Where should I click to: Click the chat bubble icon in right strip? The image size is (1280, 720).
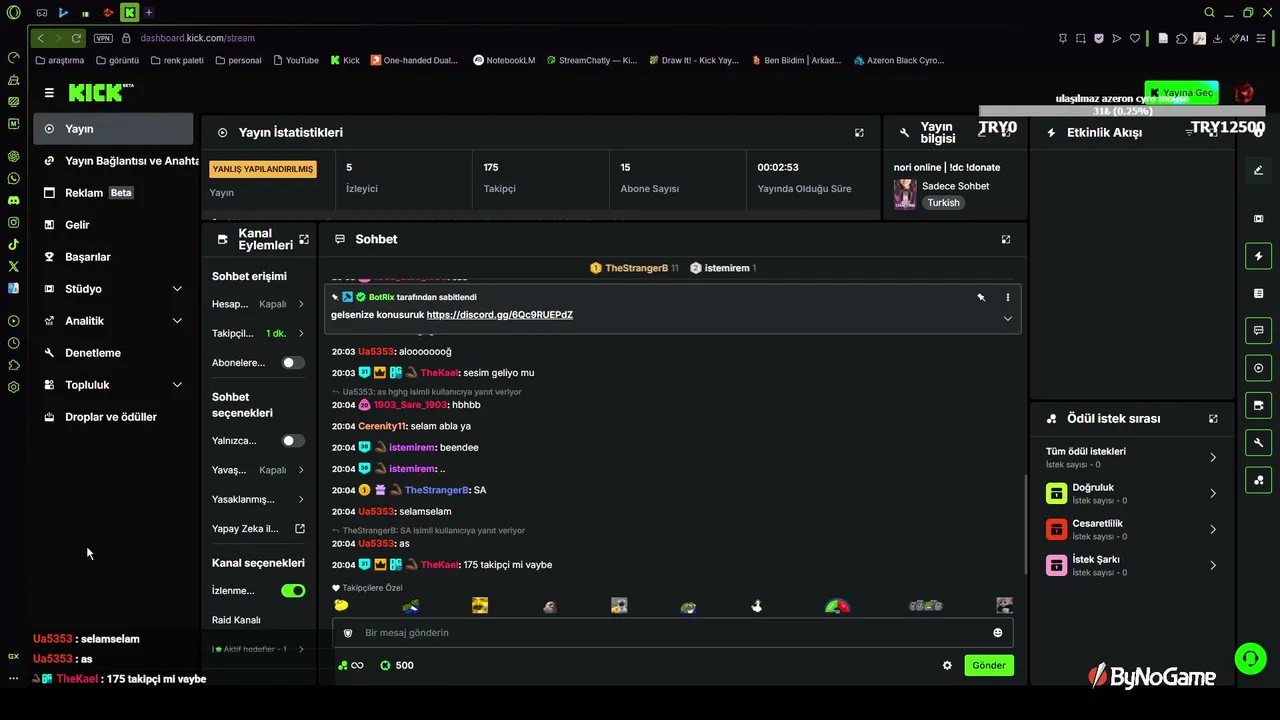tap(1258, 330)
